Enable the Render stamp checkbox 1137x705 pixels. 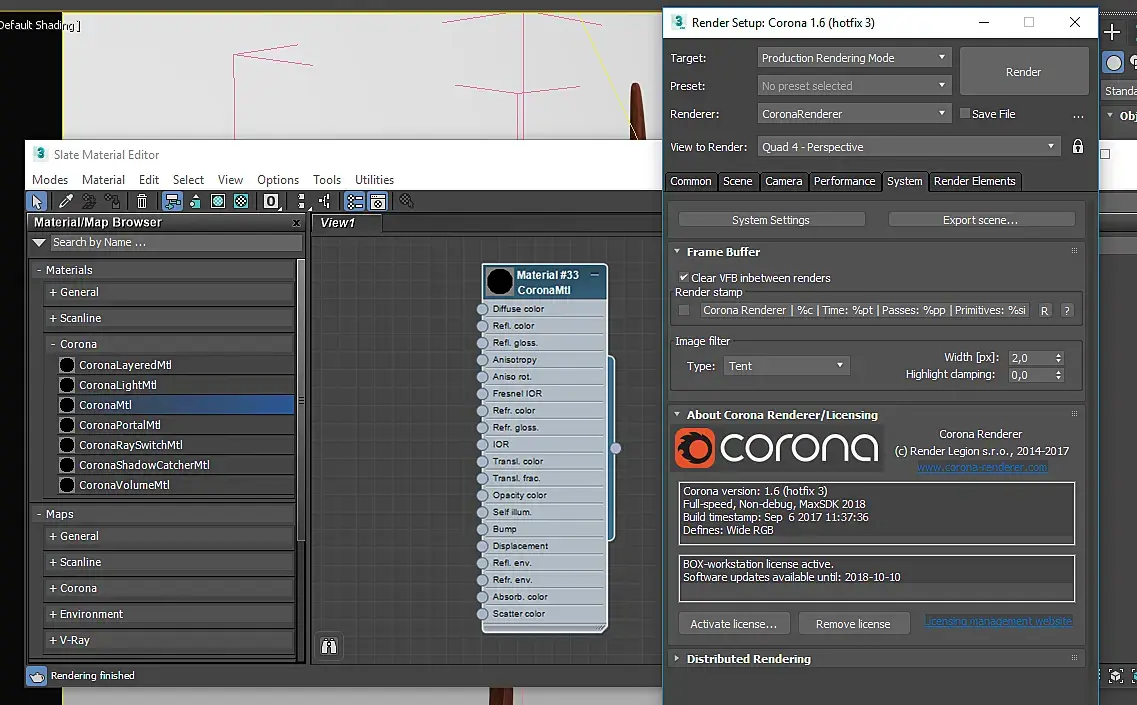(684, 311)
